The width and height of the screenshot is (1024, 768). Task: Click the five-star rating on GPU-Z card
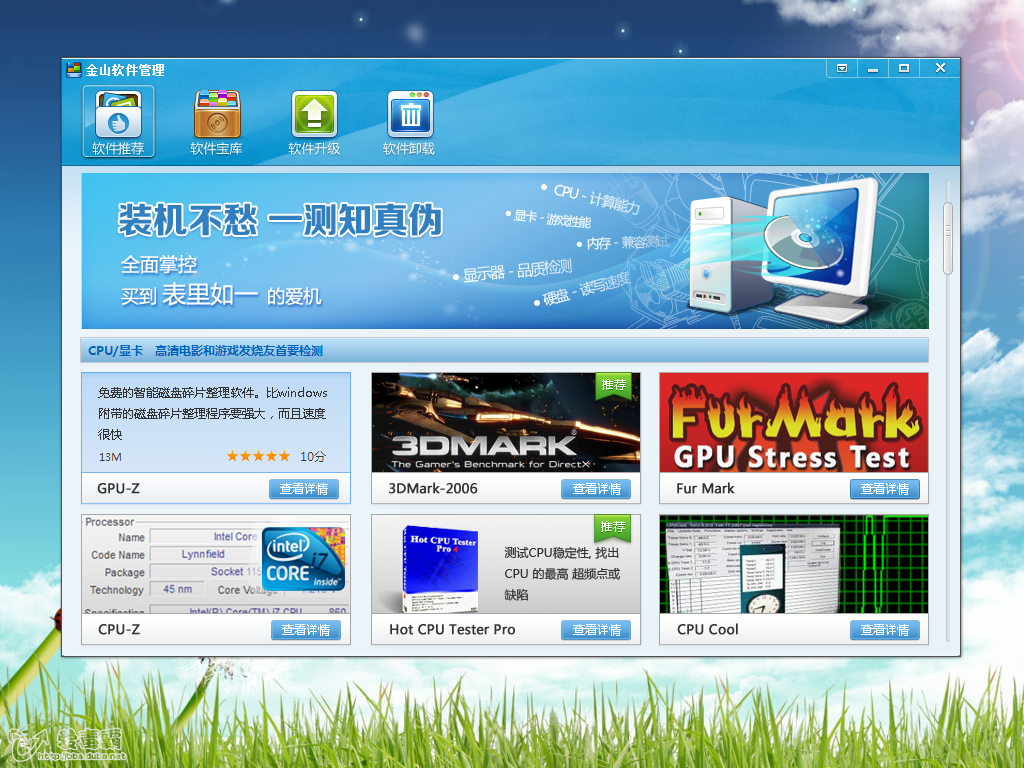[x=258, y=456]
